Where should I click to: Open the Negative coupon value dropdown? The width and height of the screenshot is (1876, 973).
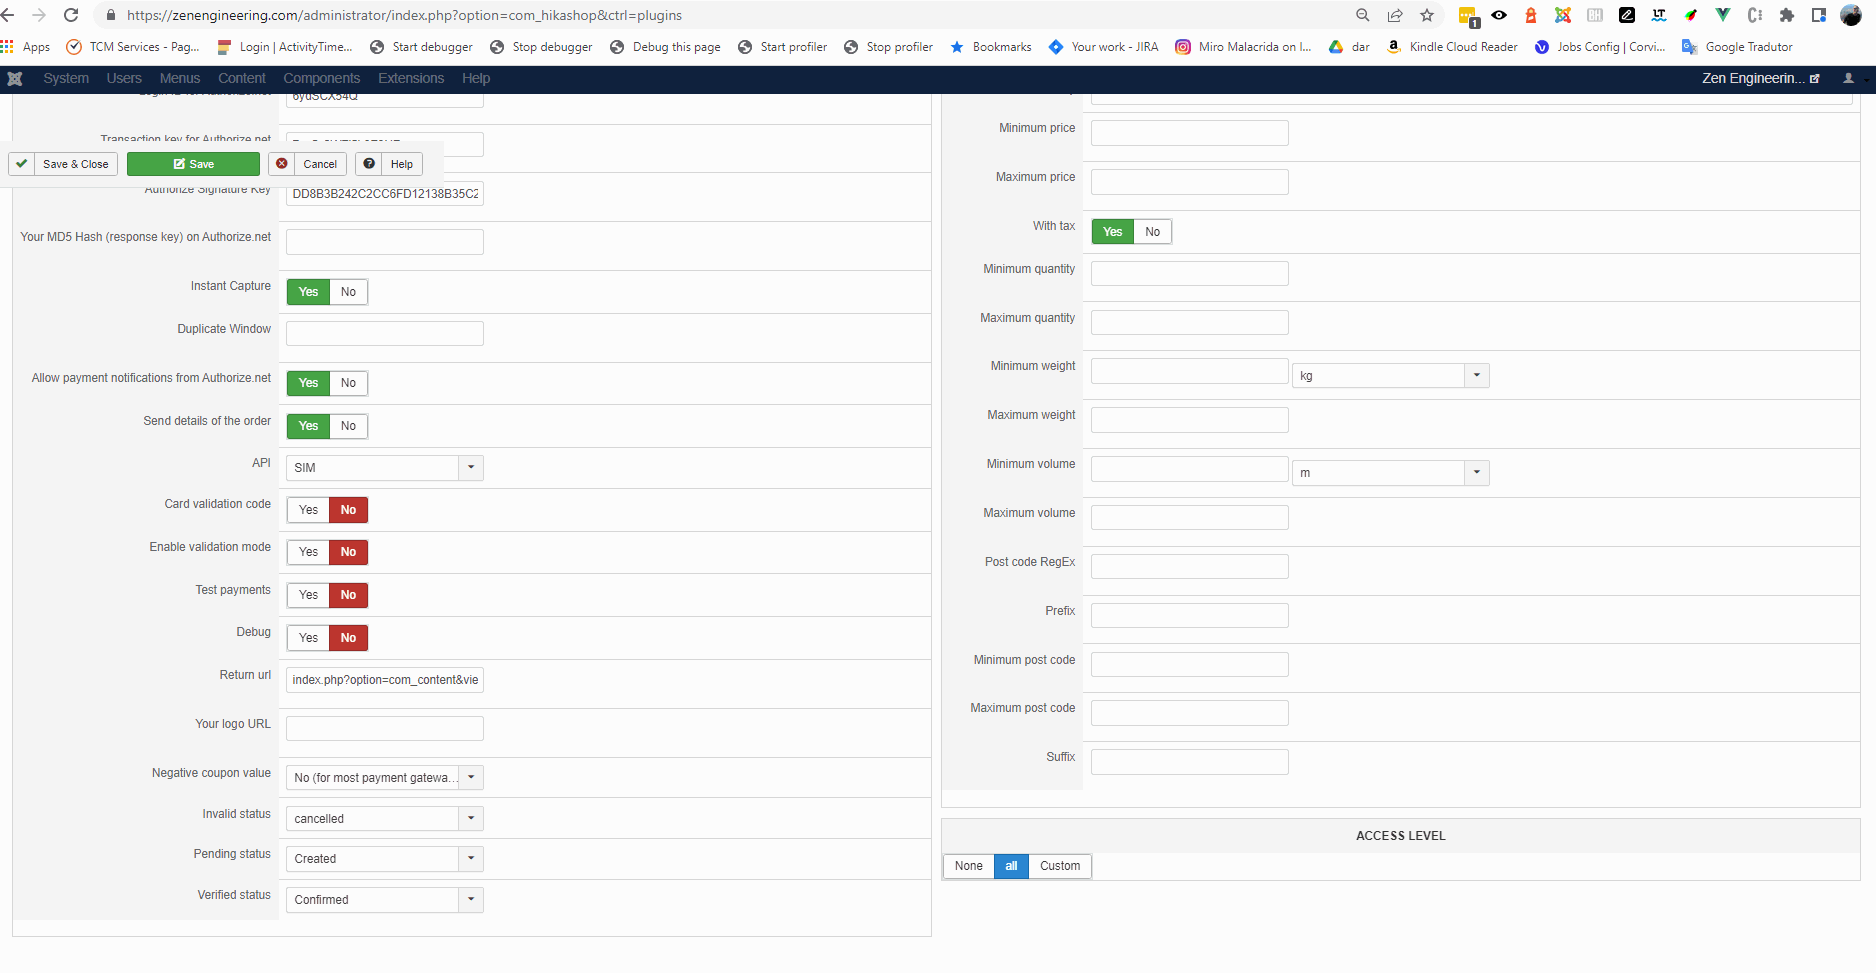[385, 777]
